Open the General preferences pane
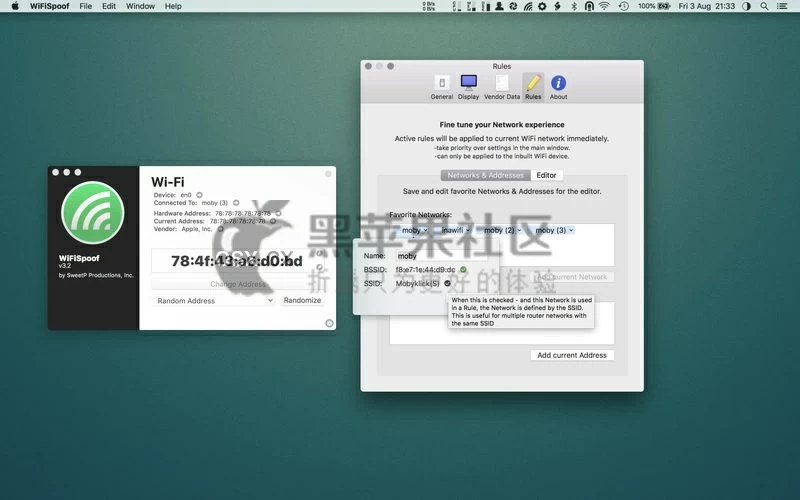The image size is (800, 500). coord(442,87)
